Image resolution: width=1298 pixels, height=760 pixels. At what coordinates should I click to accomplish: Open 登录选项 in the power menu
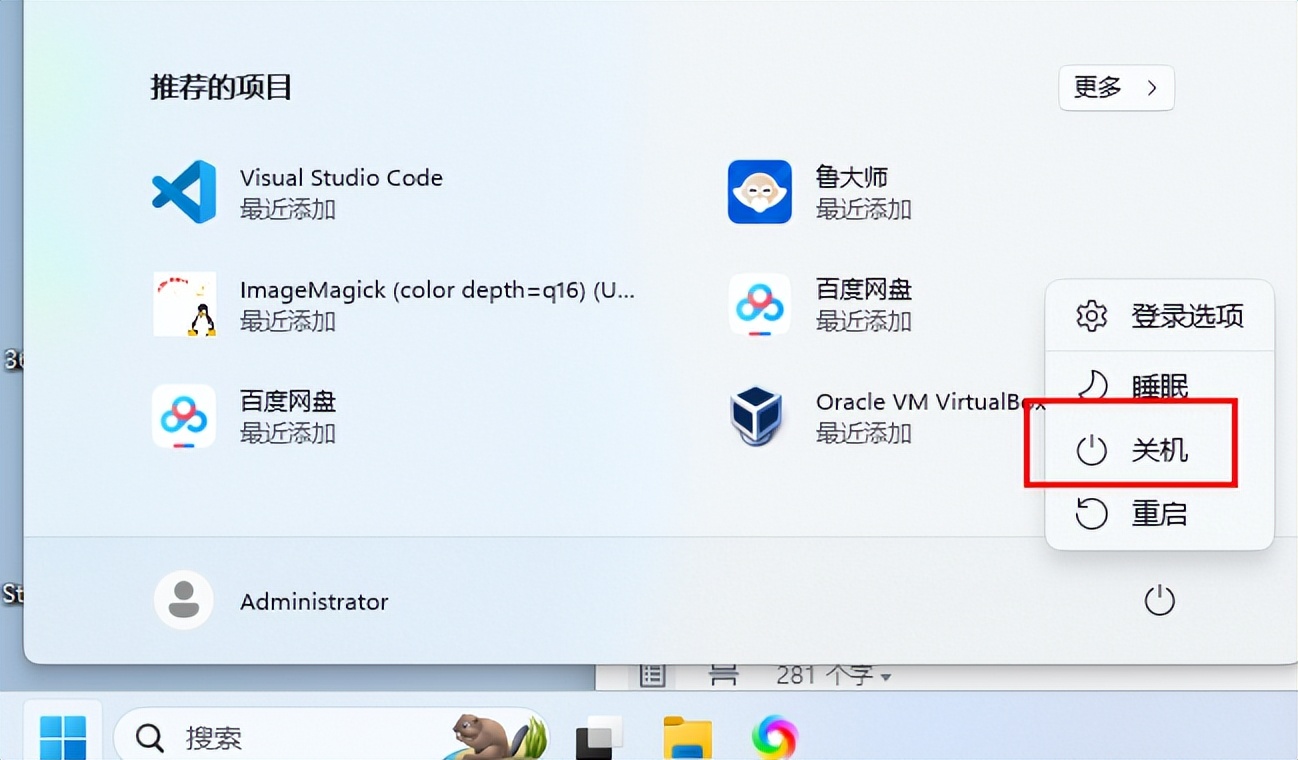pos(1160,317)
